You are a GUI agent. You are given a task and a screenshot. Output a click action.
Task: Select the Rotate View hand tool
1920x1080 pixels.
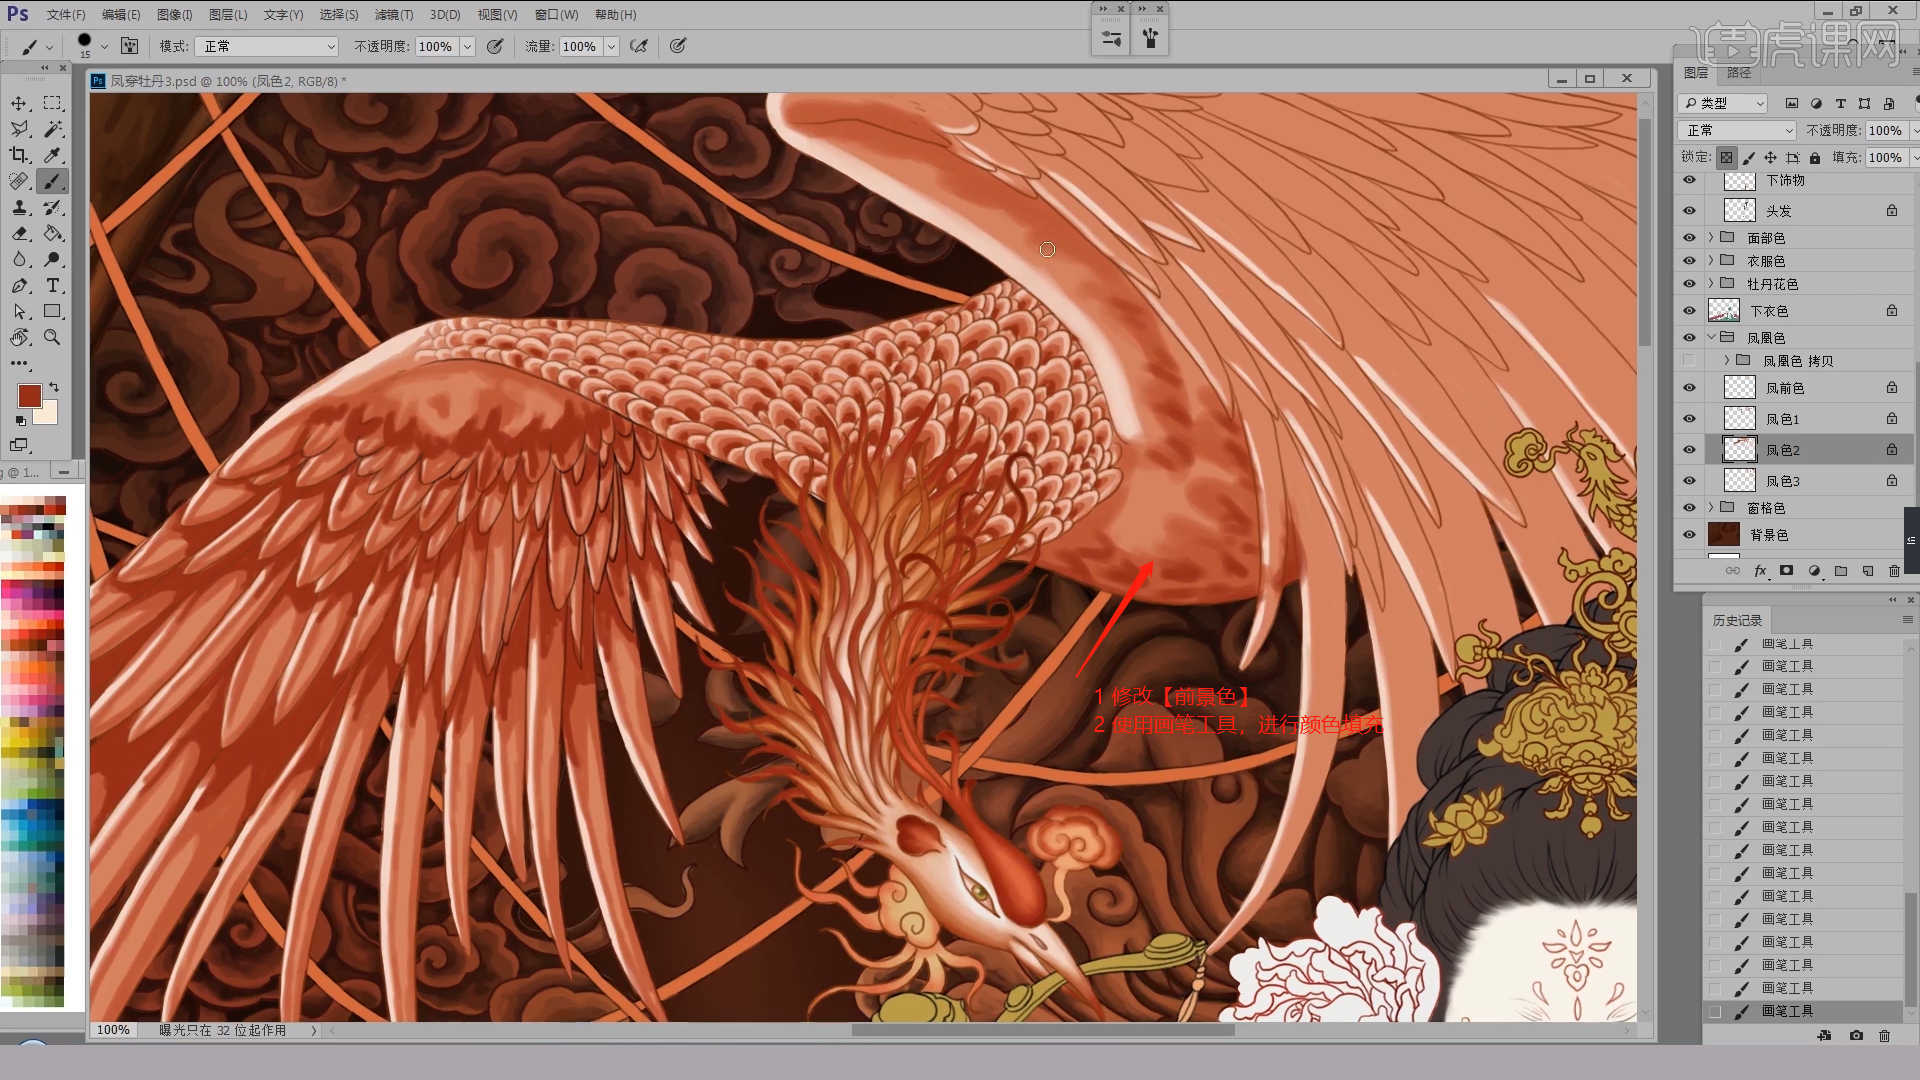(19, 337)
